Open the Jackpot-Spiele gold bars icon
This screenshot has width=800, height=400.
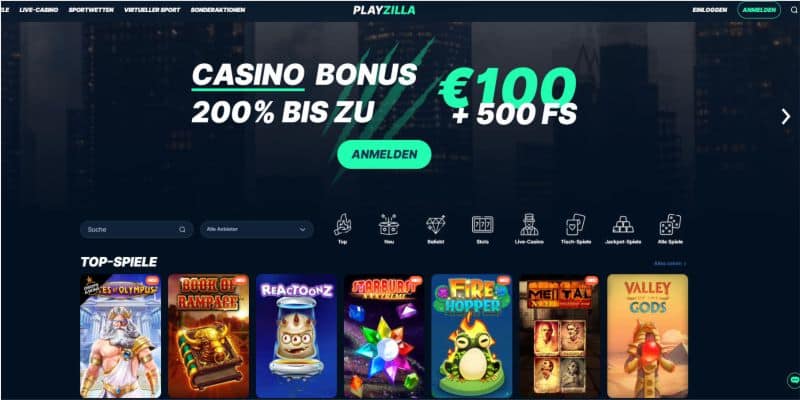point(622,224)
